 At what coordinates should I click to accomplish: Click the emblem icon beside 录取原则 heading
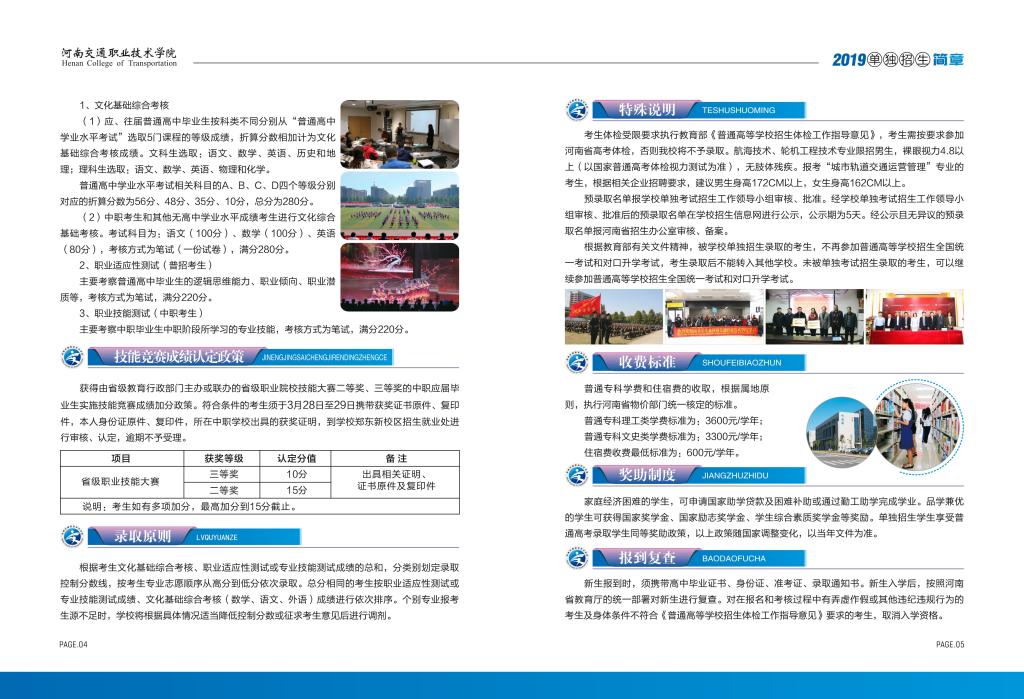[x=74, y=537]
